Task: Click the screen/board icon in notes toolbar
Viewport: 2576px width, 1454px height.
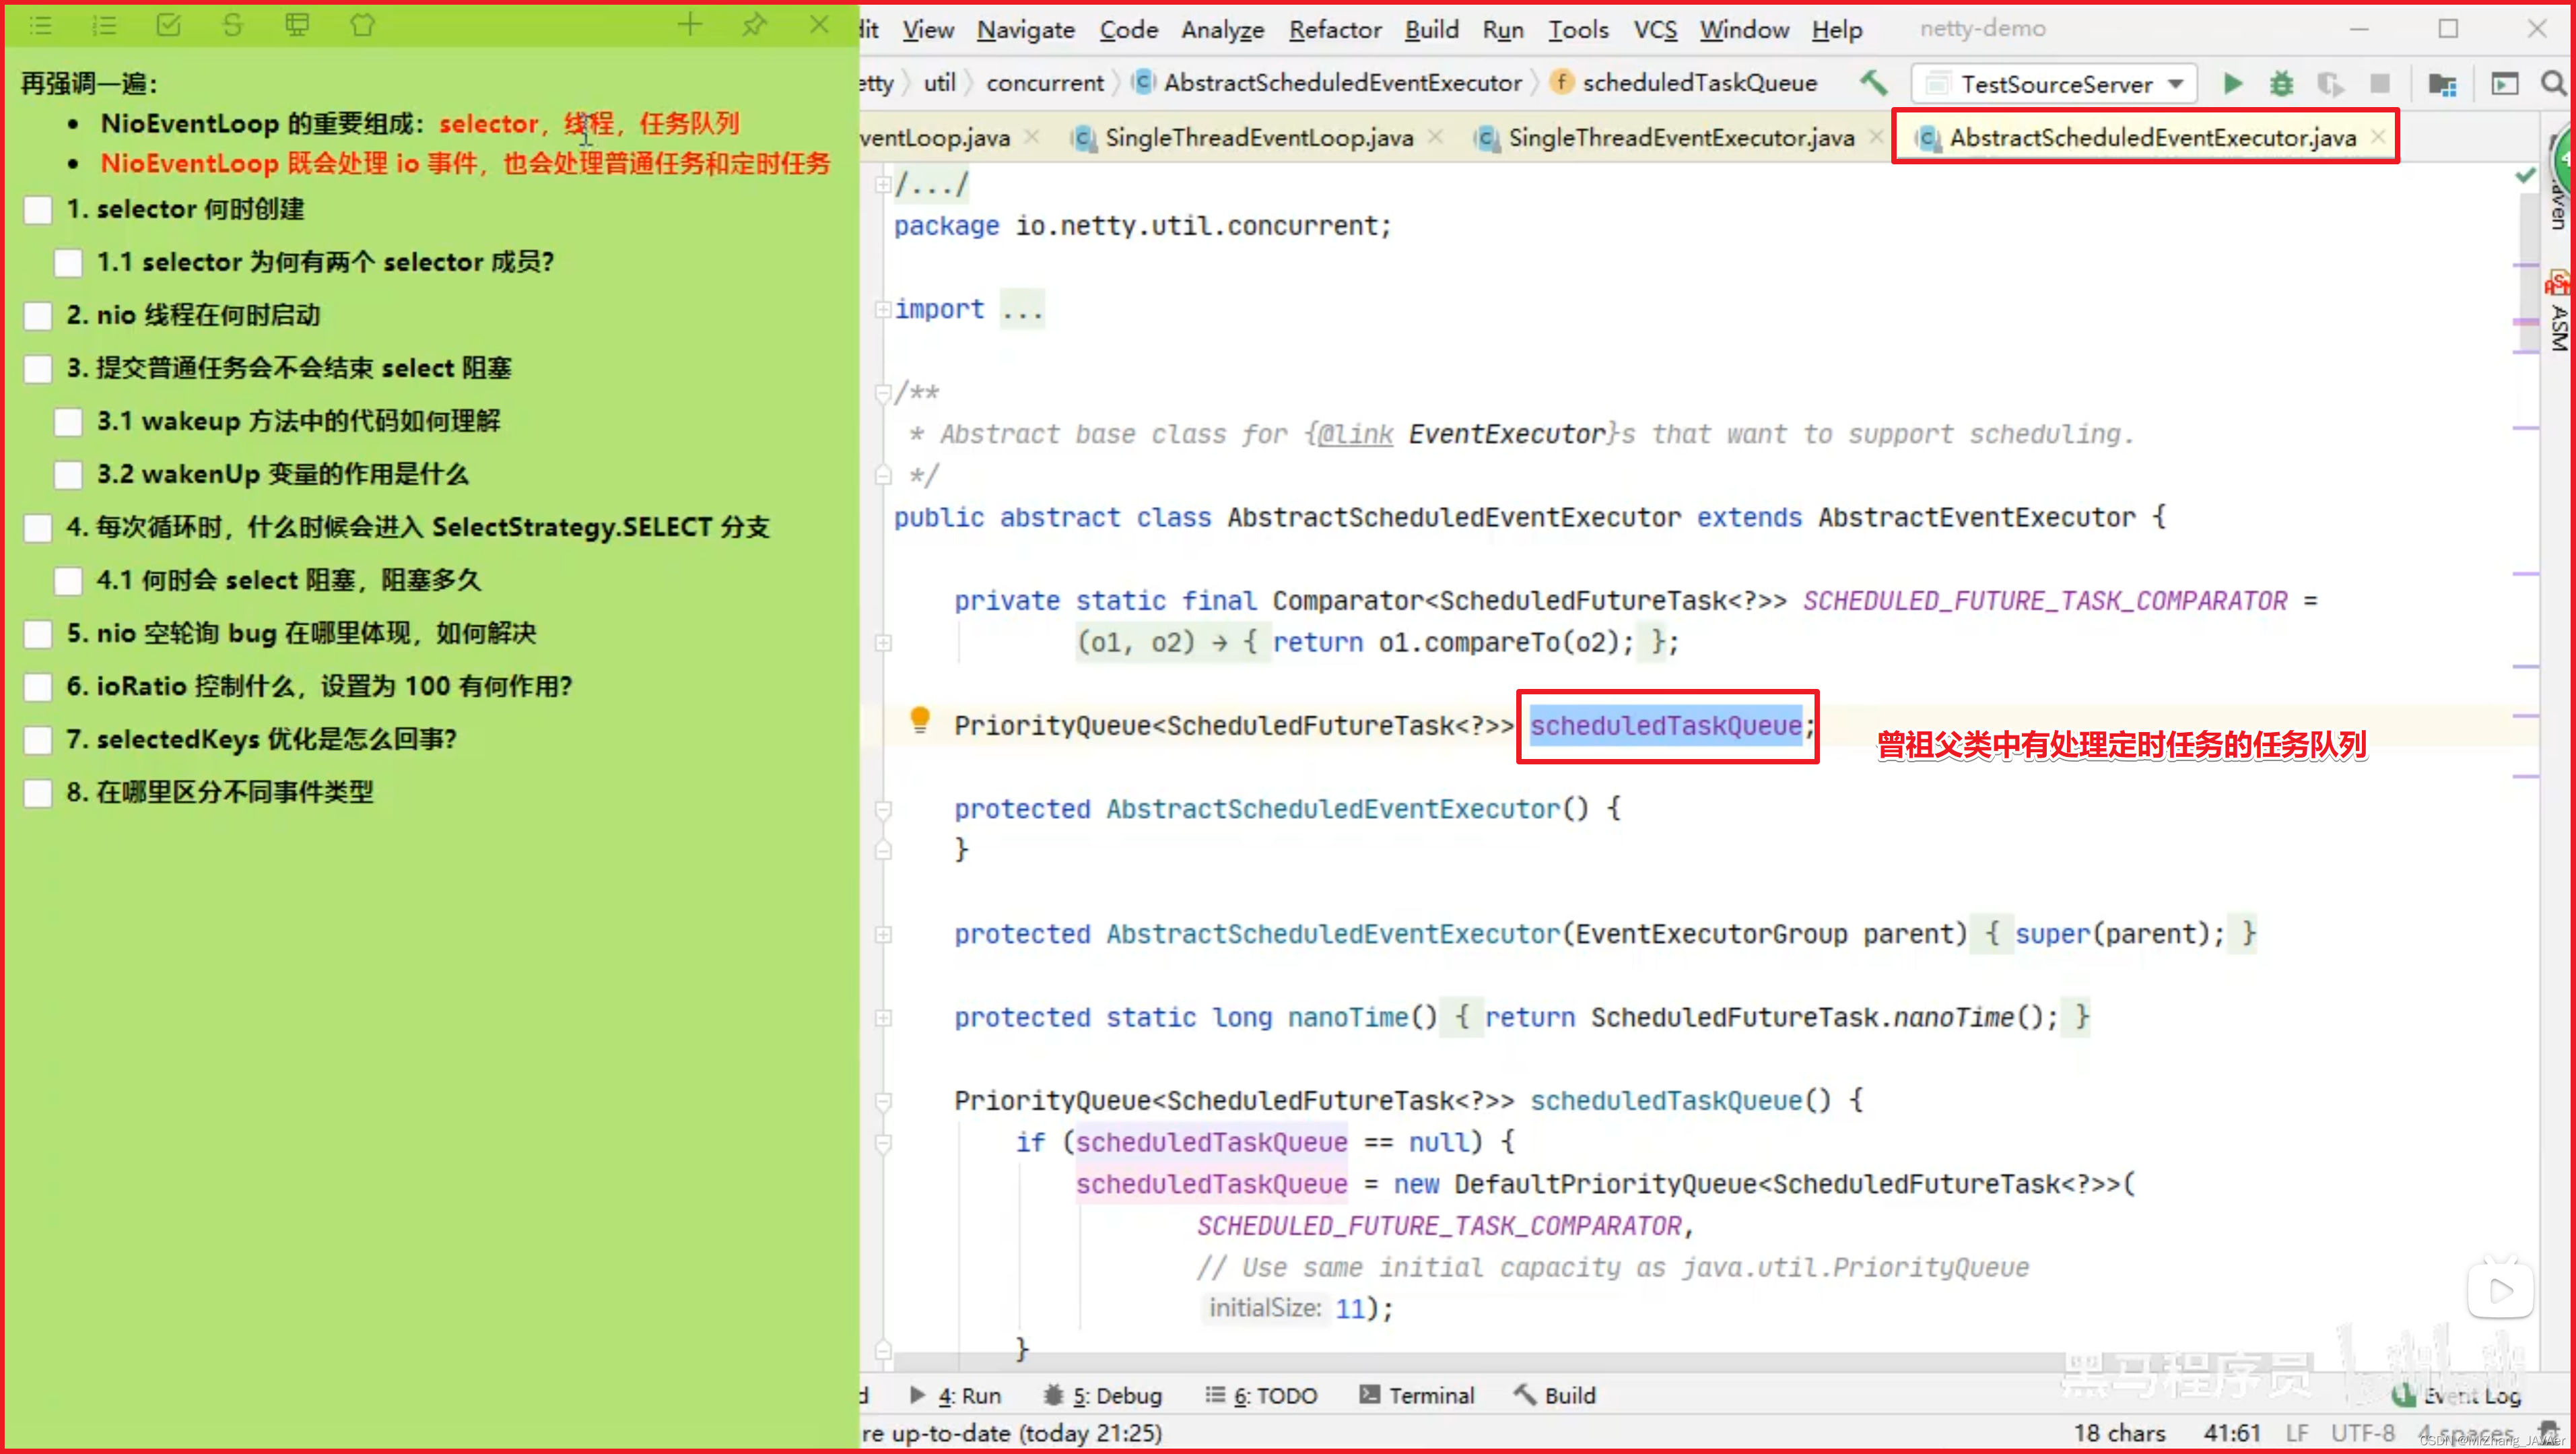Action: pos(297,25)
